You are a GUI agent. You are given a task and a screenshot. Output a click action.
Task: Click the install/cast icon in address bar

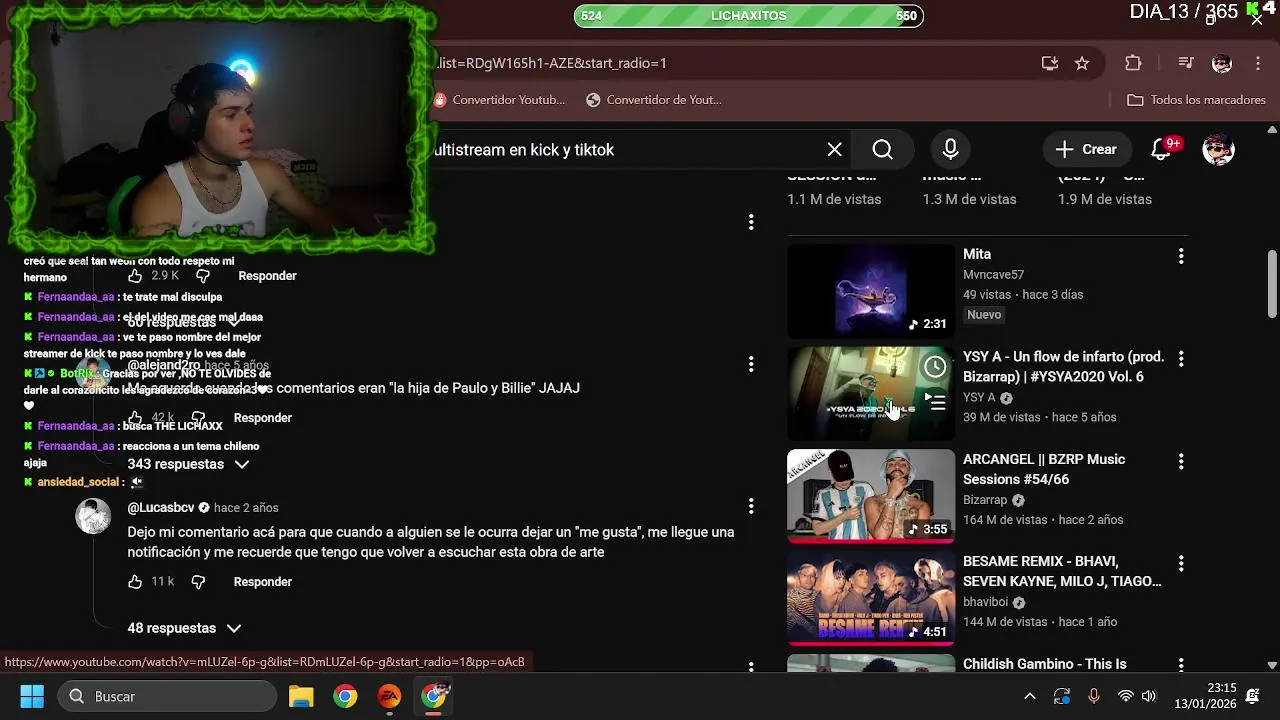tap(1050, 63)
